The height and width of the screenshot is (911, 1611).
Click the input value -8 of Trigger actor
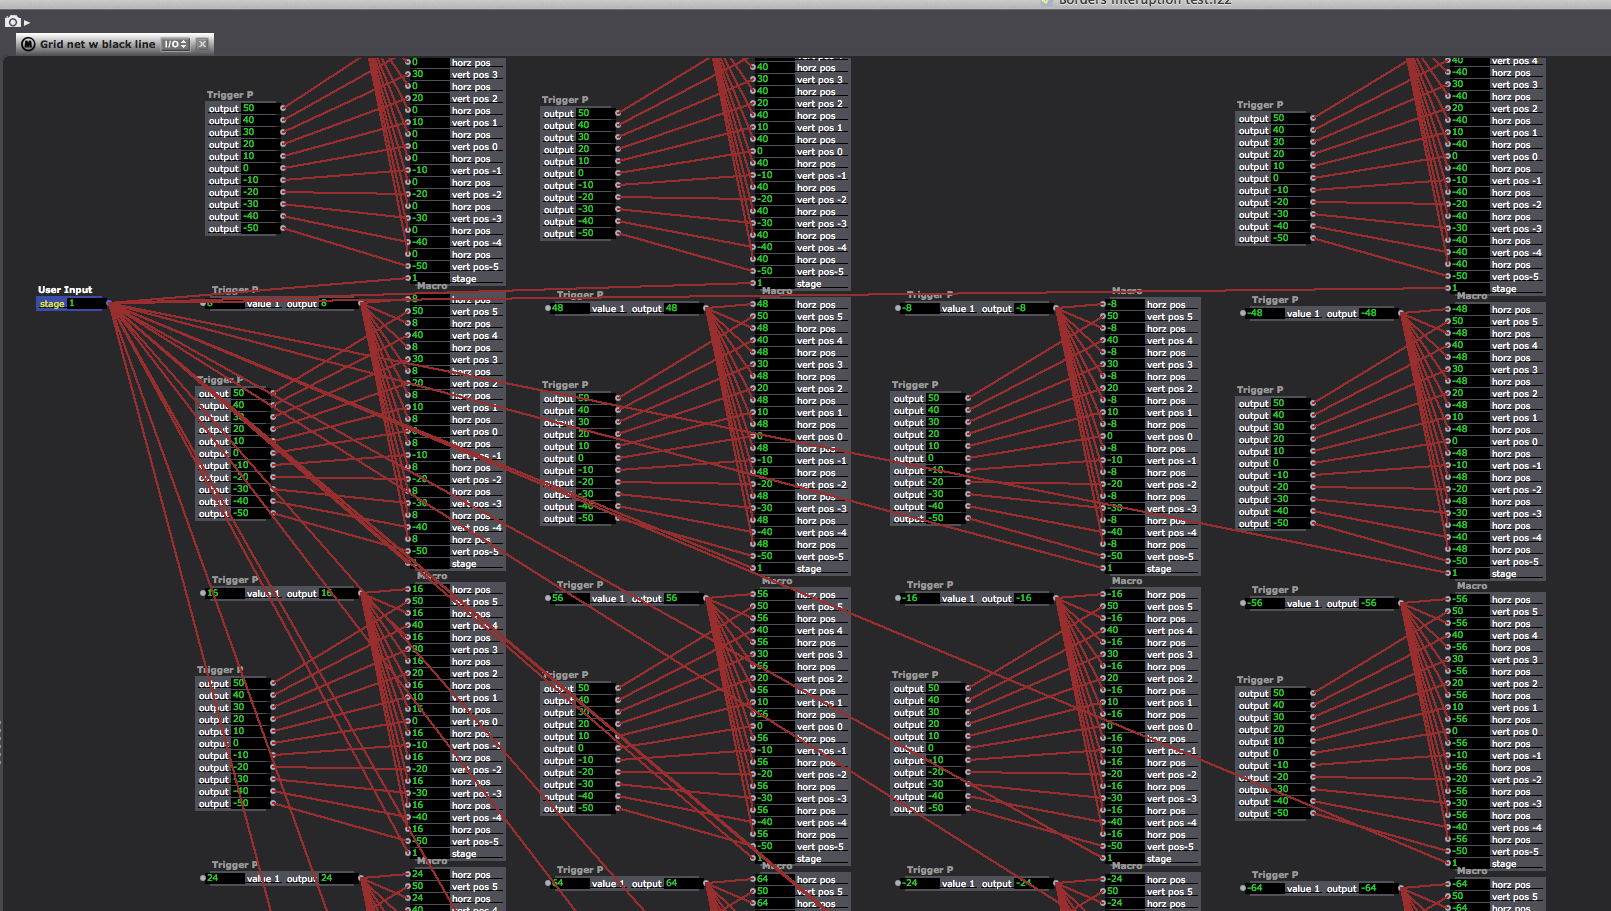pos(919,308)
